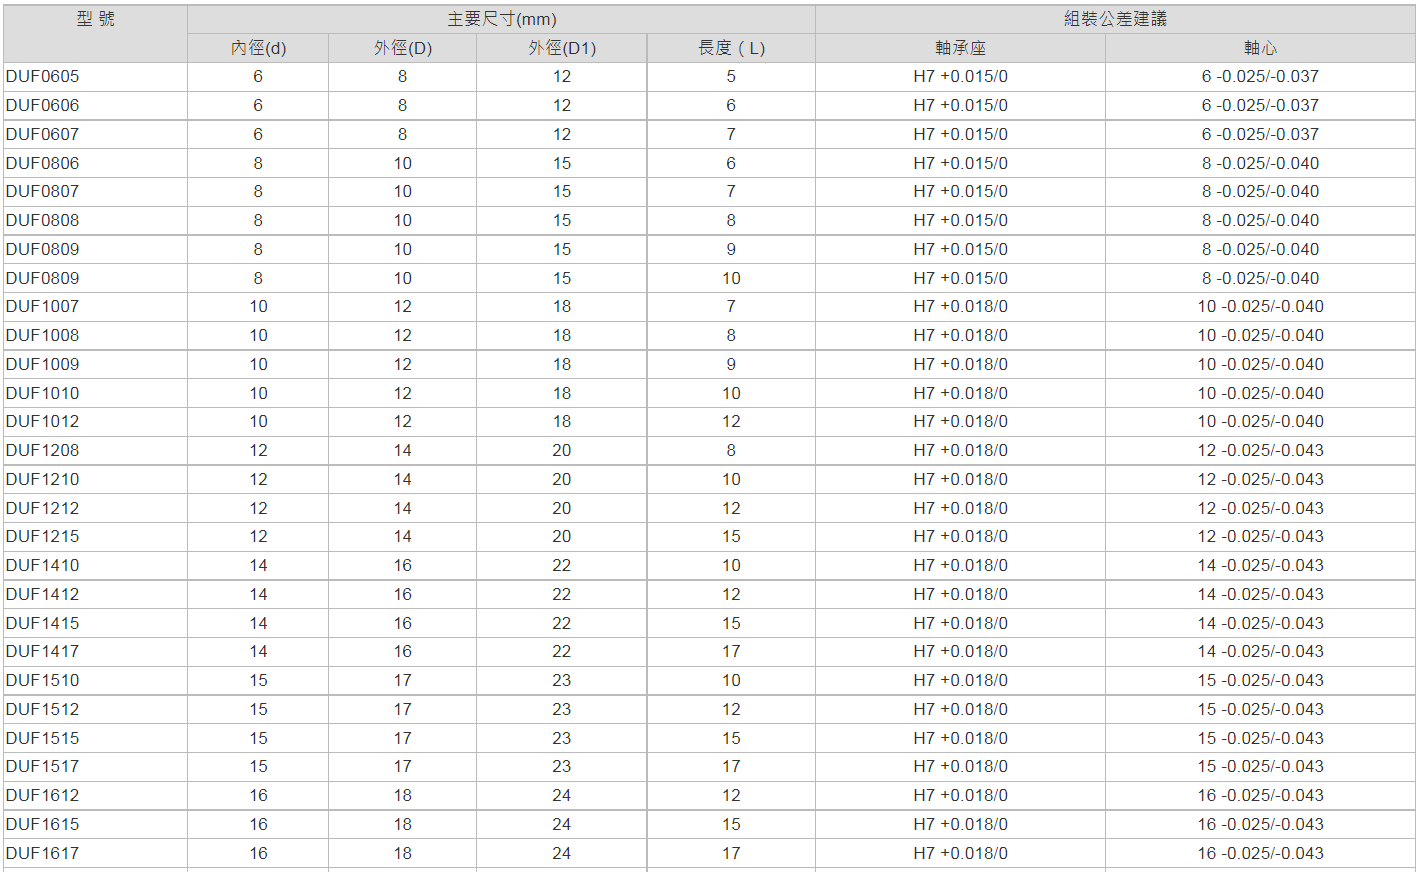Image resolution: width=1418 pixels, height=872 pixels.
Task: Click model number DUF0807
Action: 43,192
